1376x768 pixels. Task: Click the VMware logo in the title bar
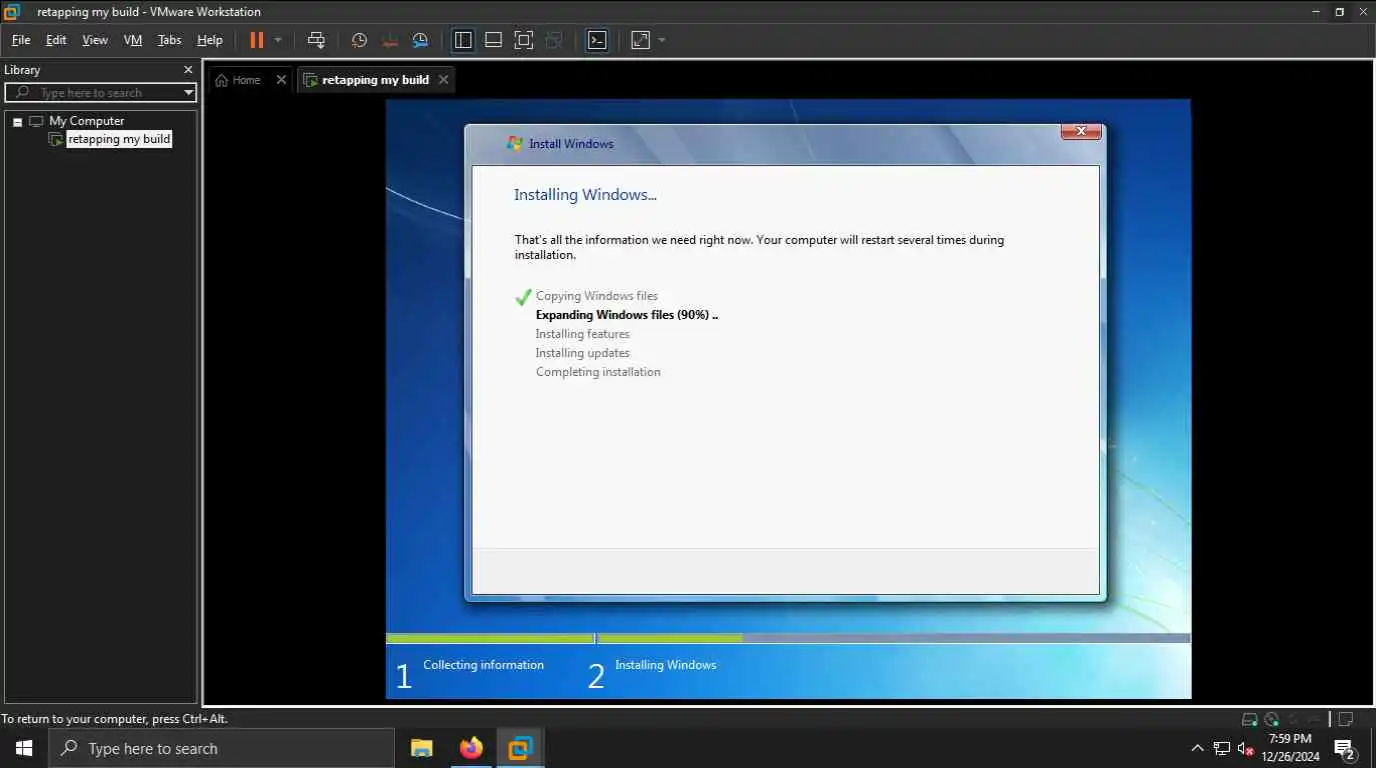point(12,12)
